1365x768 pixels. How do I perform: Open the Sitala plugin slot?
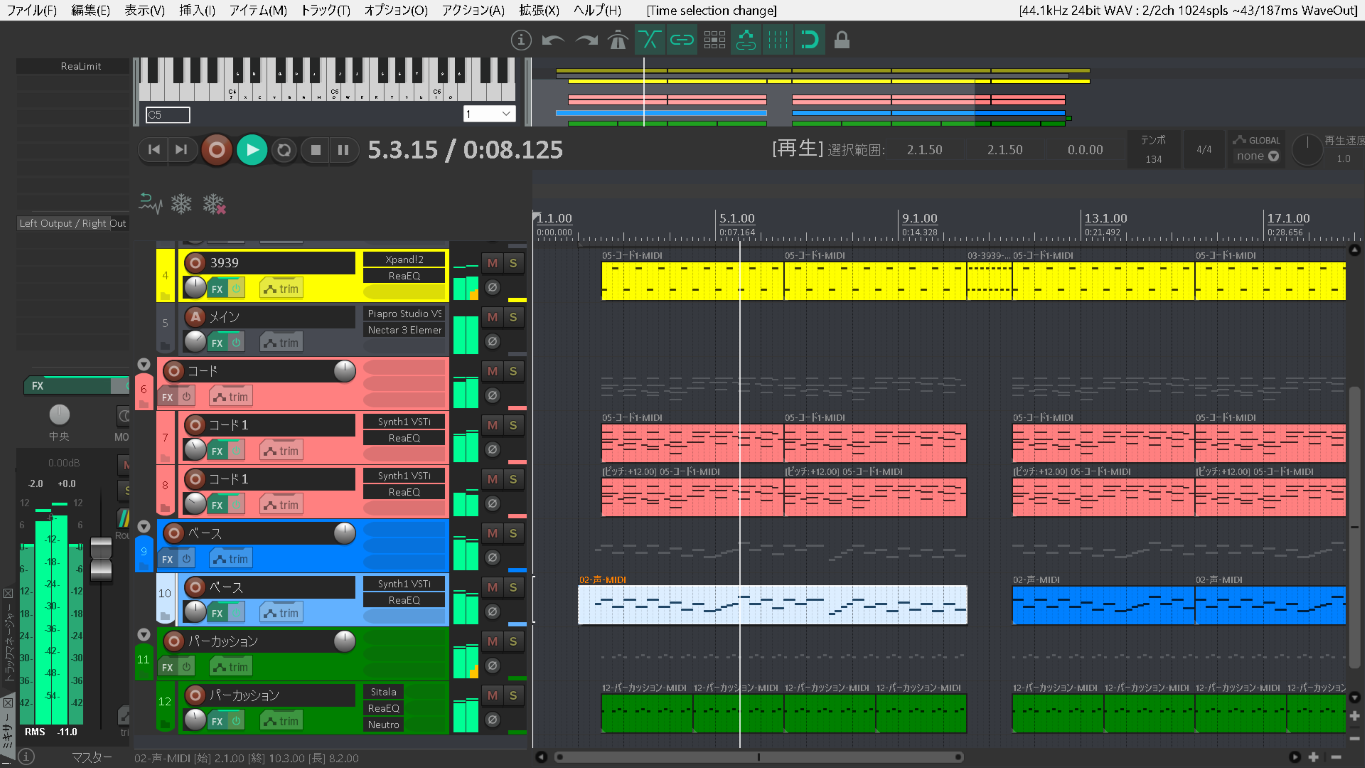tap(383, 691)
